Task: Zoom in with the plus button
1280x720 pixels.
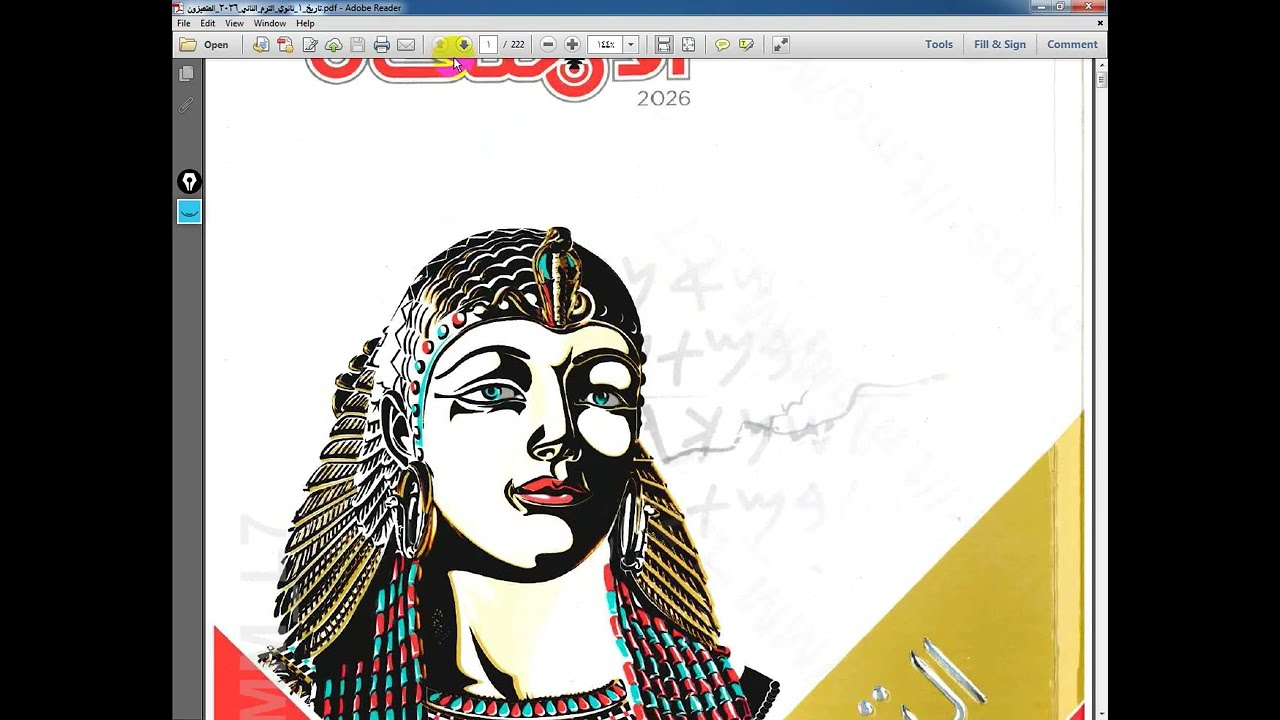Action: [x=572, y=45]
